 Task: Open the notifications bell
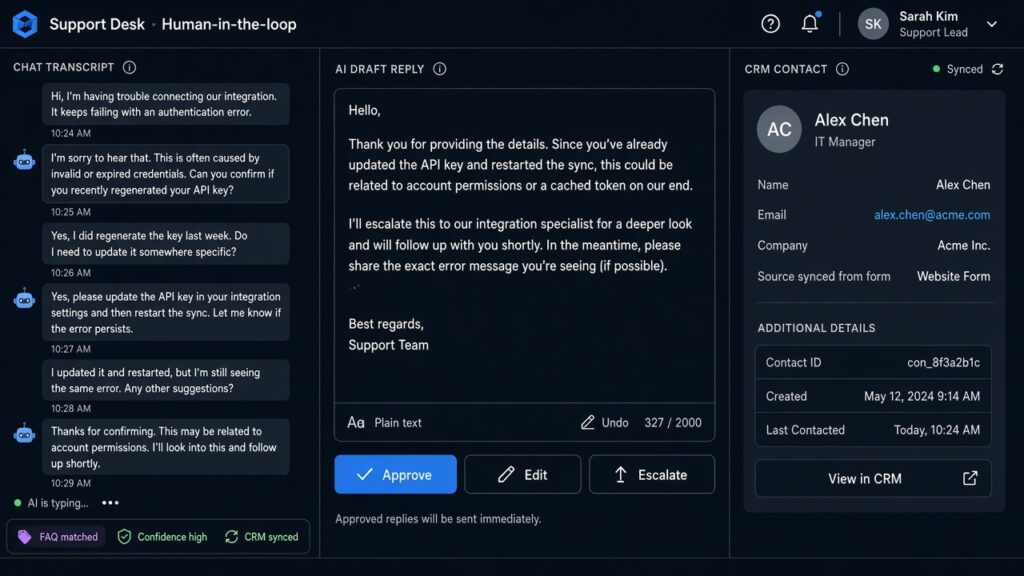click(x=810, y=24)
